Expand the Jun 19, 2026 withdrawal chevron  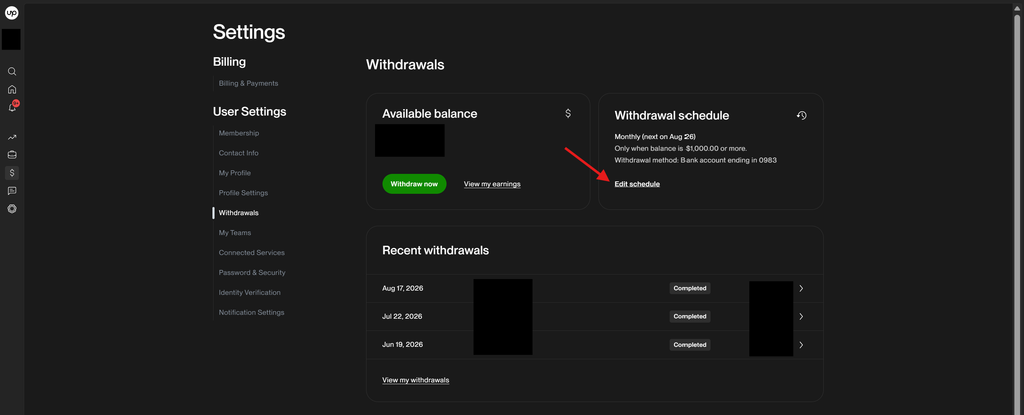coord(801,344)
